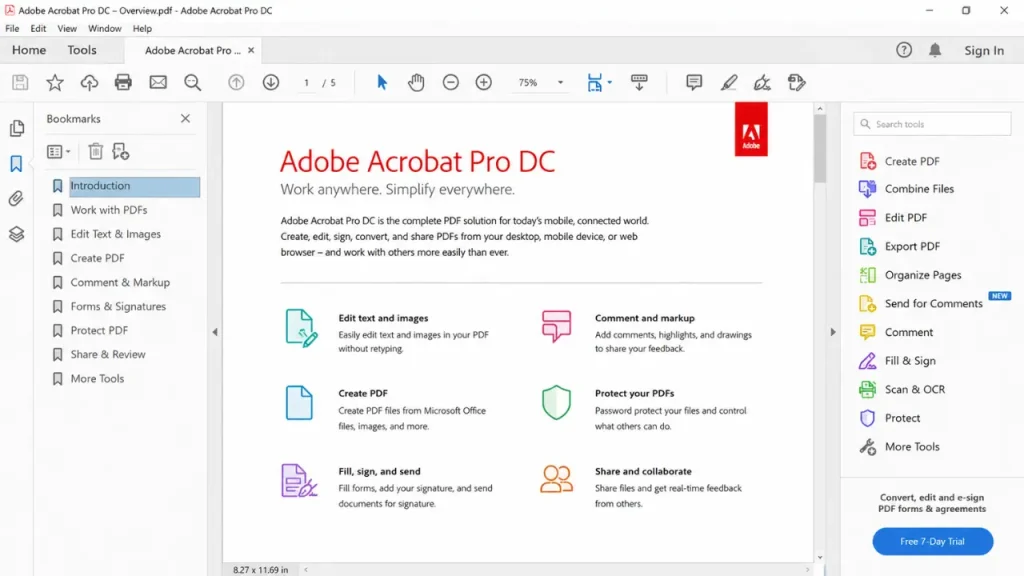Screen dimensions: 1024x576
Task: Open the View menu
Action: pos(67,29)
